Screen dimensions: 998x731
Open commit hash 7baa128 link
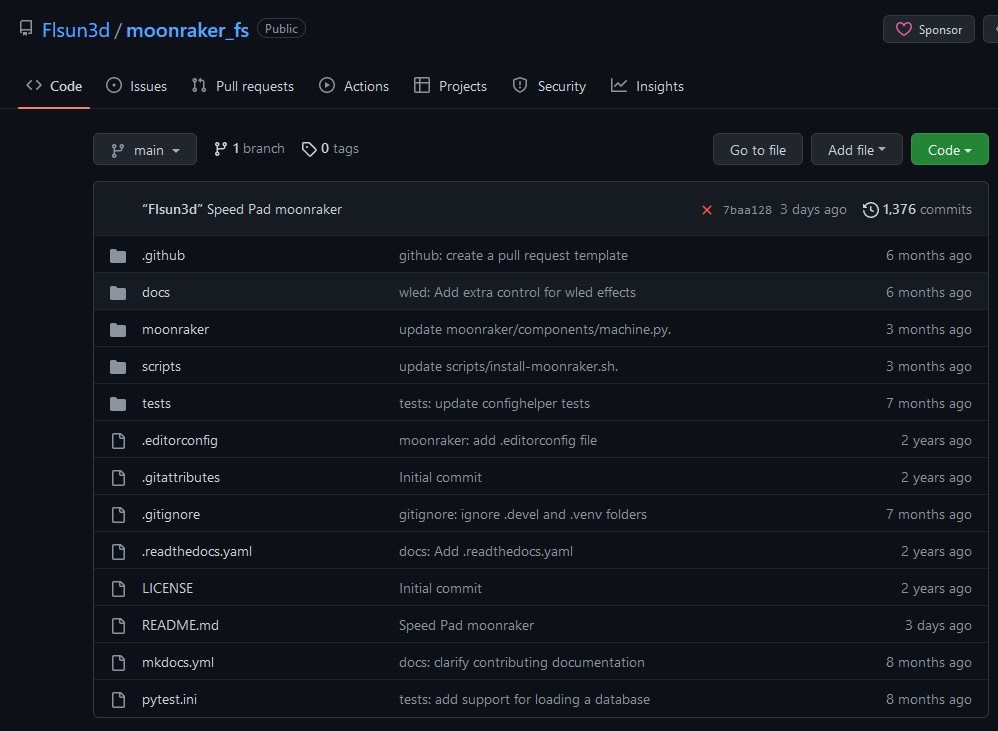(747, 210)
